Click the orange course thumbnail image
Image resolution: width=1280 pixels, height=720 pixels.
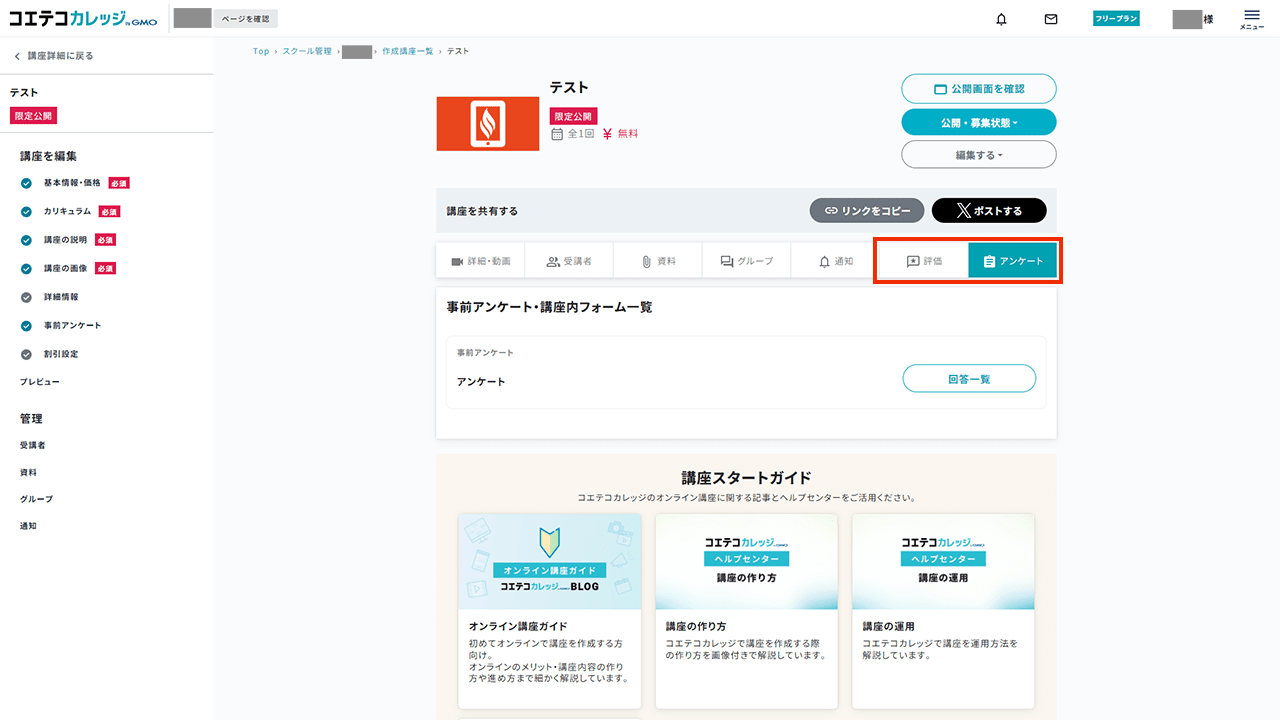point(487,123)
